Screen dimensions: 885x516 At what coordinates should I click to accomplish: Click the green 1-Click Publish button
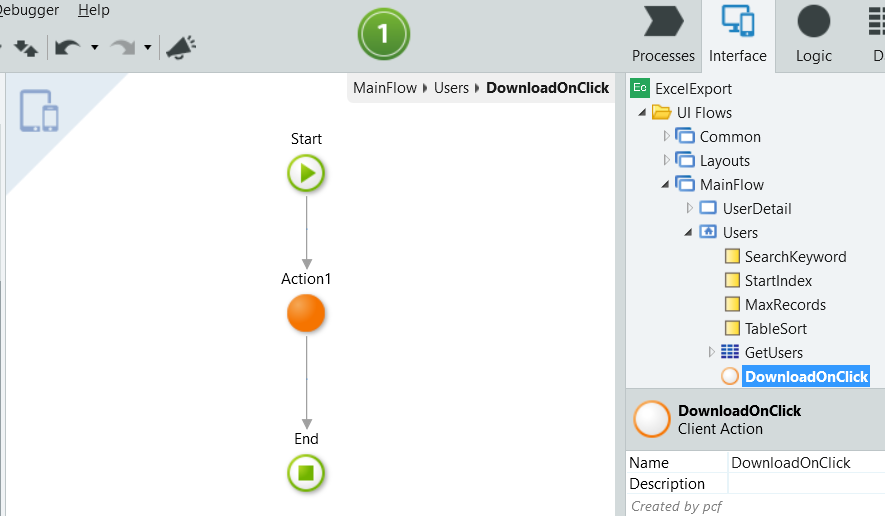[383, 36]
